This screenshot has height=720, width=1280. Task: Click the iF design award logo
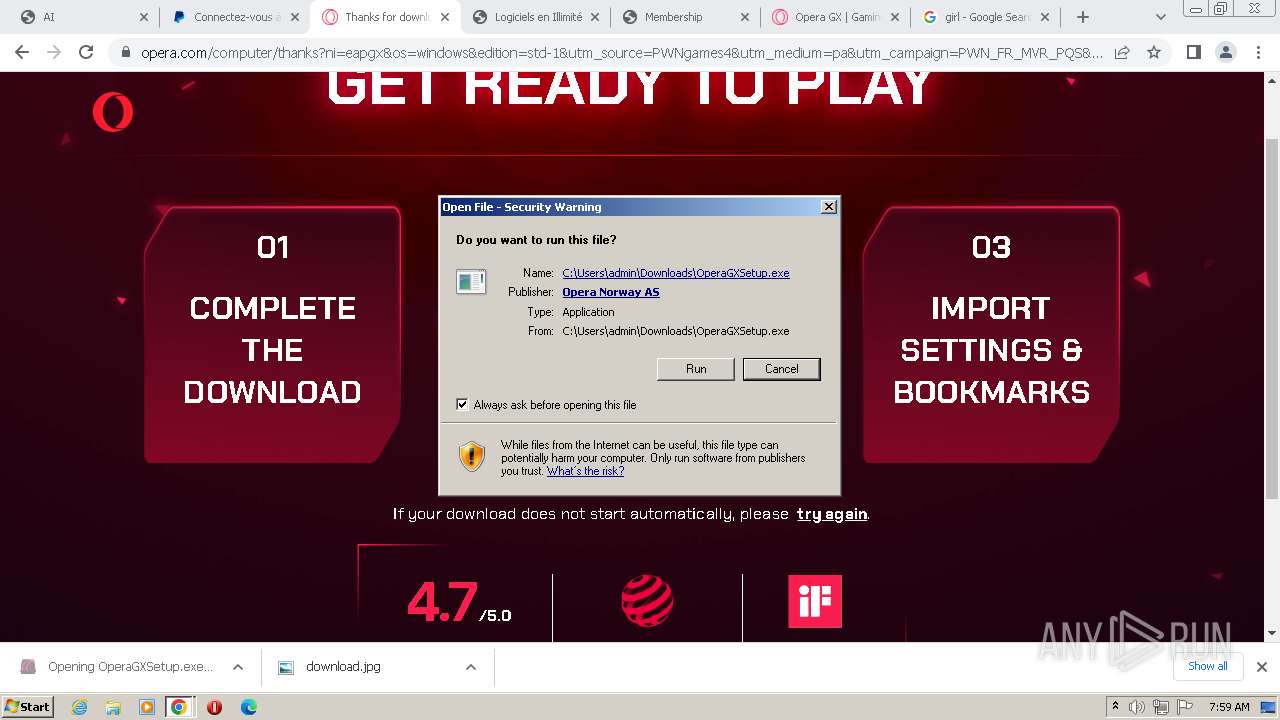tap(815, 601)
